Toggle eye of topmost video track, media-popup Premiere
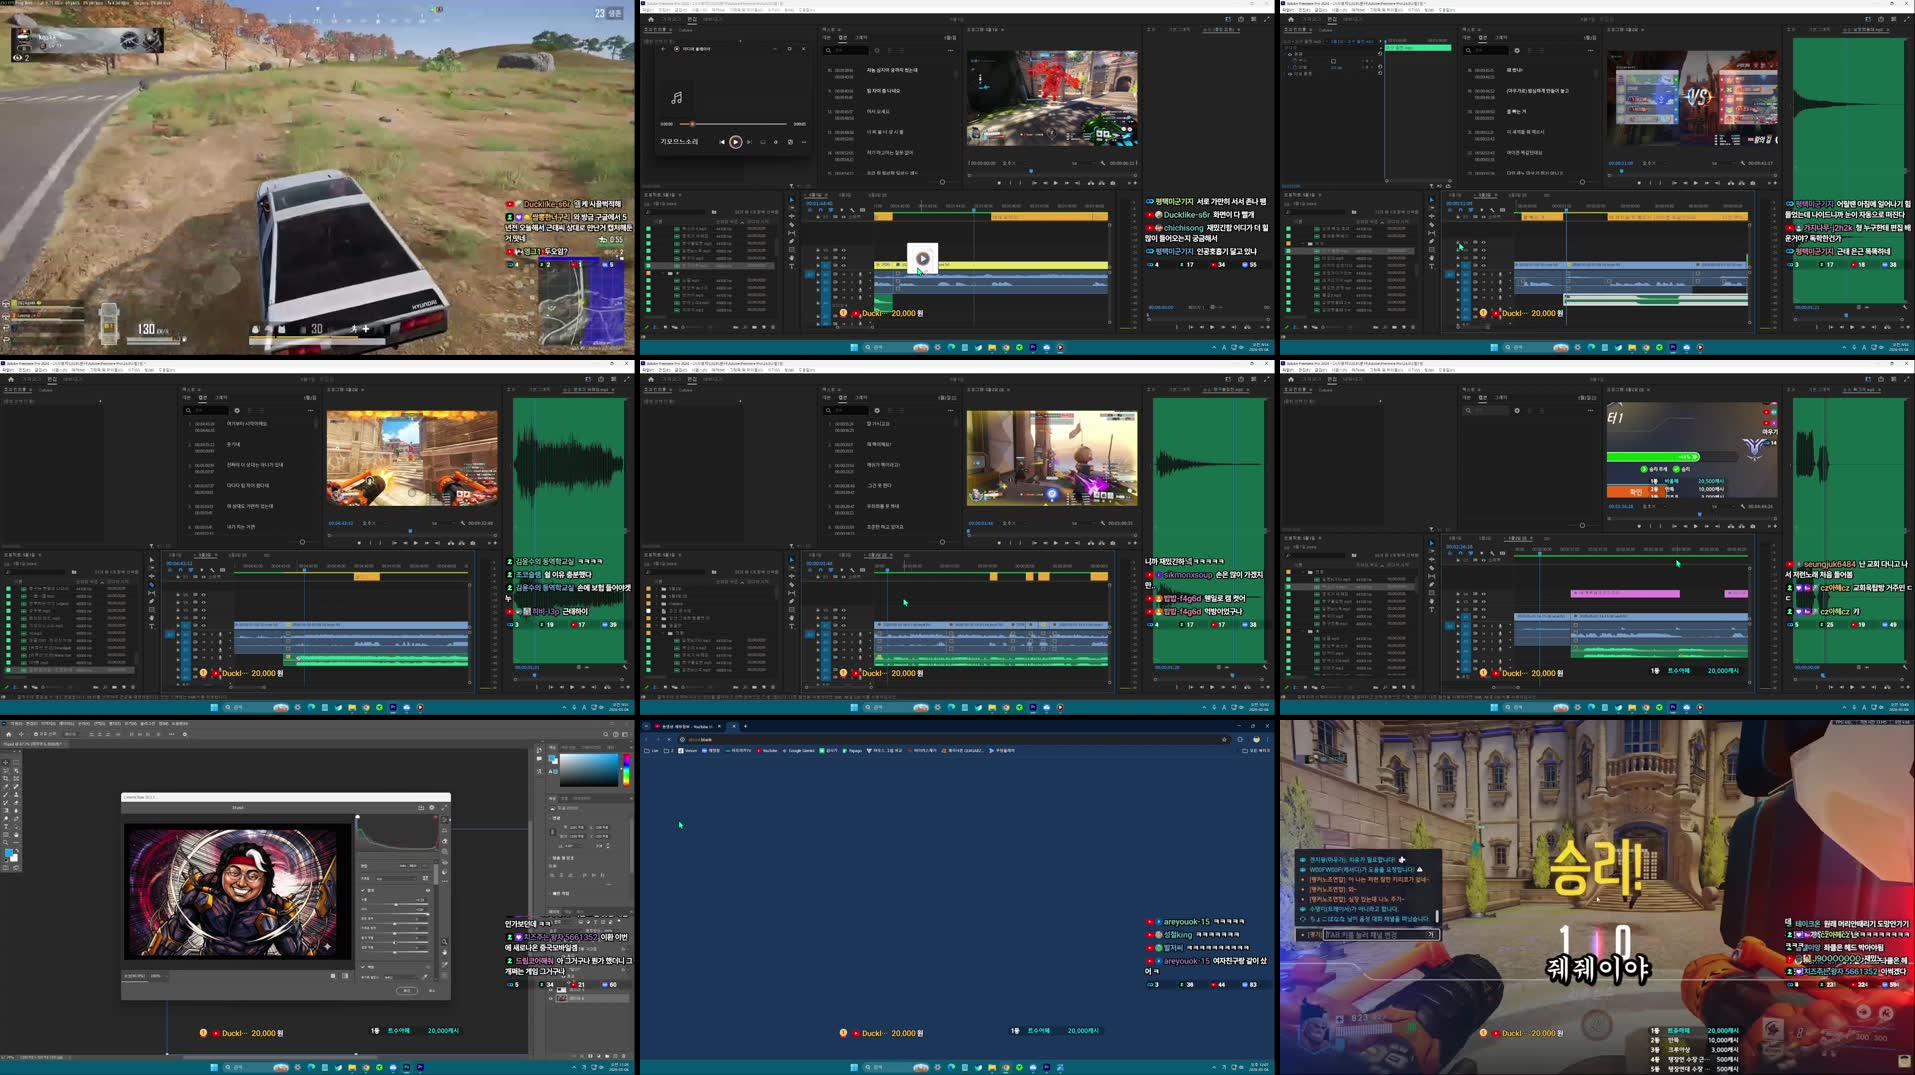1915x1075 pixels. pyautogui.click(x=844, y=250)
